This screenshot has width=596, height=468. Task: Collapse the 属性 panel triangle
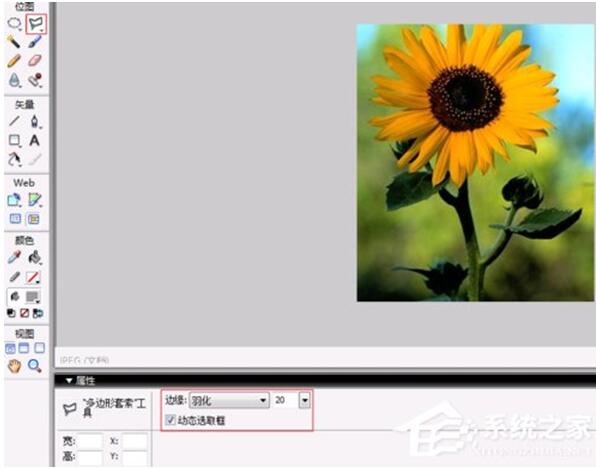click(68, 380)
